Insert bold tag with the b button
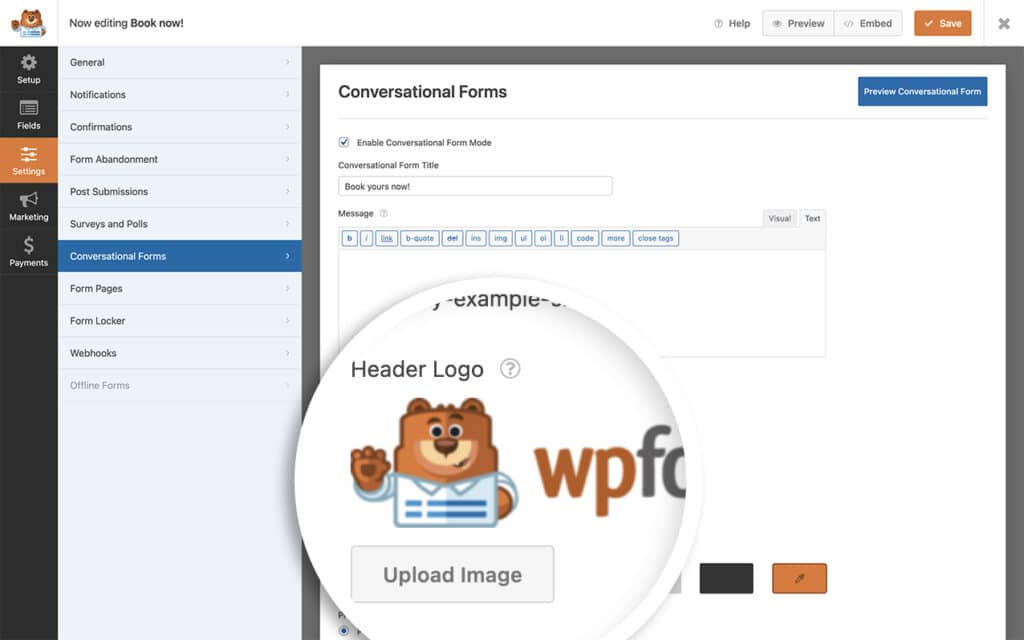 coord(350,238)
